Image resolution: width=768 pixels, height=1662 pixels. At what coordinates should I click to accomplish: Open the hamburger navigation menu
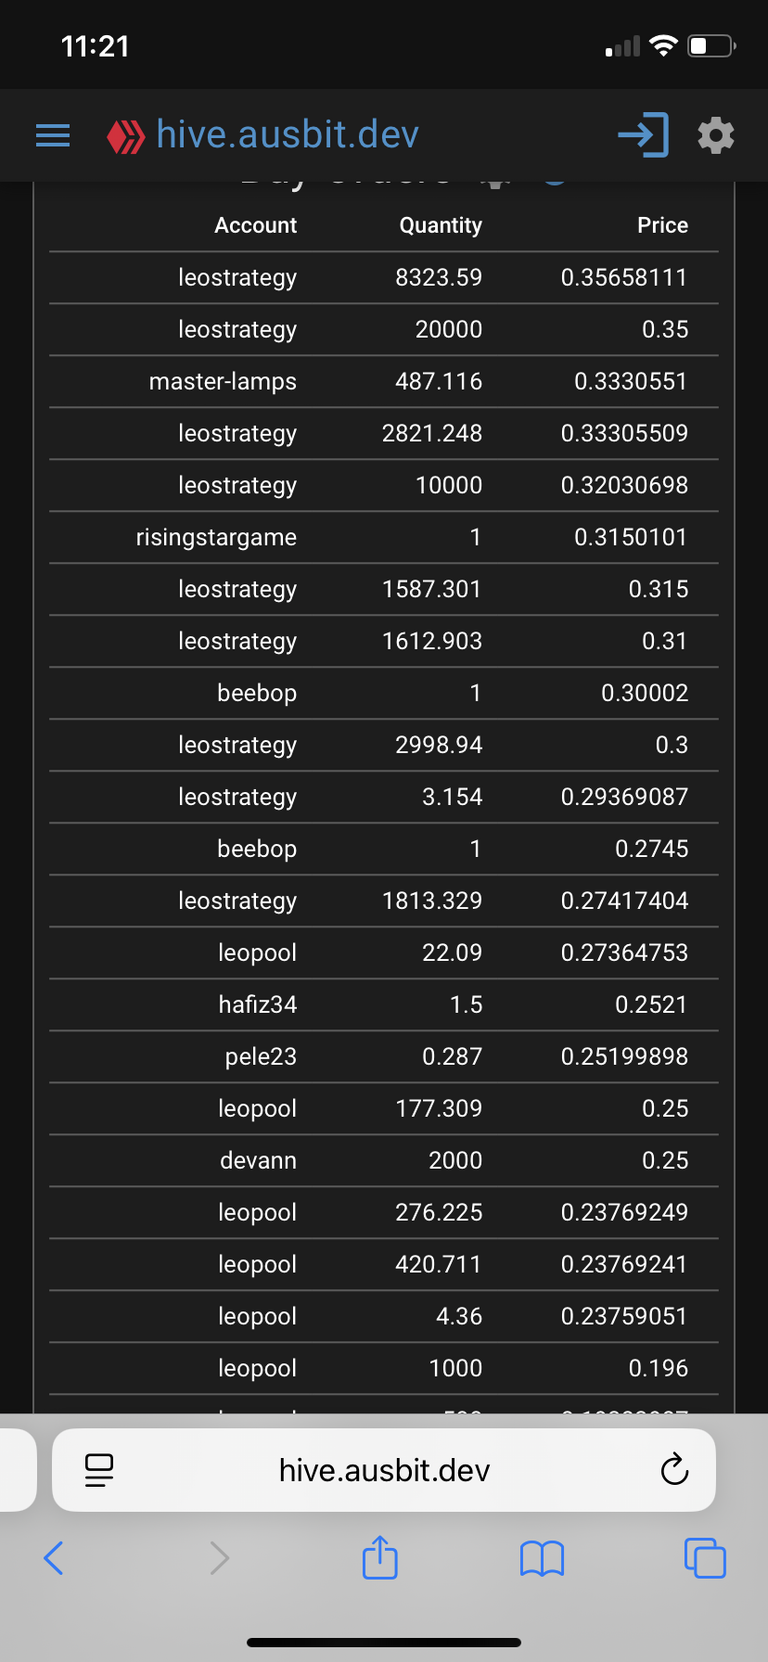[53, 135]
